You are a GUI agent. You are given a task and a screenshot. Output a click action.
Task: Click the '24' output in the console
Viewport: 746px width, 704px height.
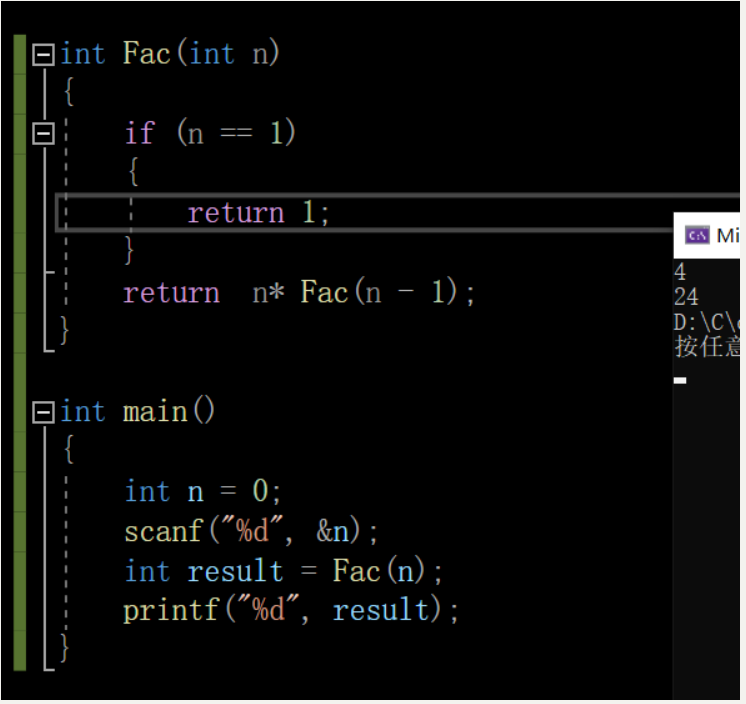tap(686, 297)
